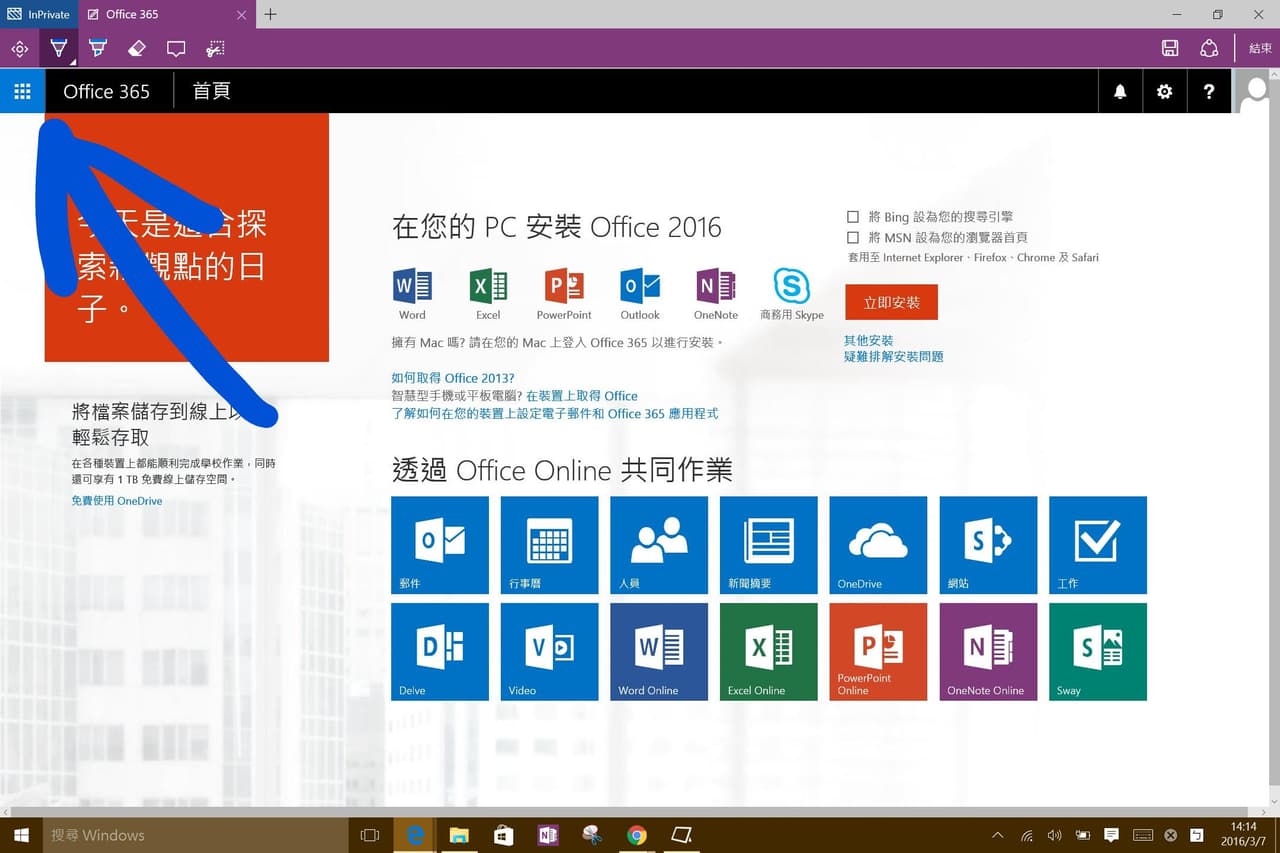The height and width of the screenshot is (853, 1280).
Task: Click the 商務用 Skype icon
Action: pyautogui.click(x=791, y=286)
